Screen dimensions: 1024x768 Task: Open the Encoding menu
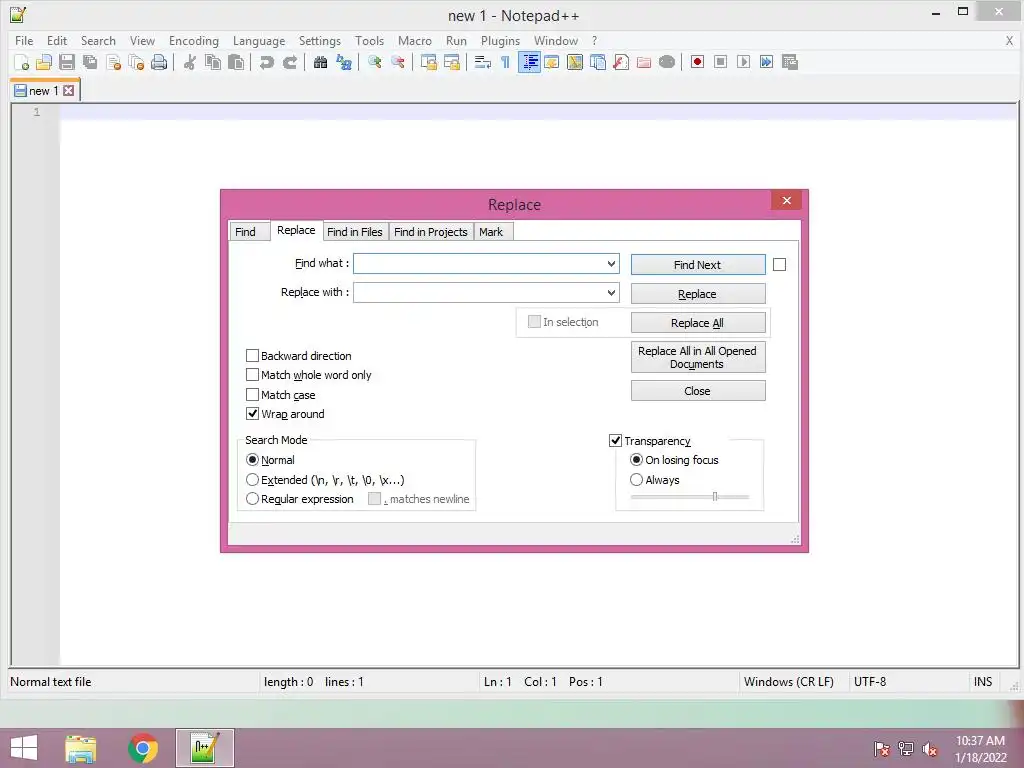[194, 40]
